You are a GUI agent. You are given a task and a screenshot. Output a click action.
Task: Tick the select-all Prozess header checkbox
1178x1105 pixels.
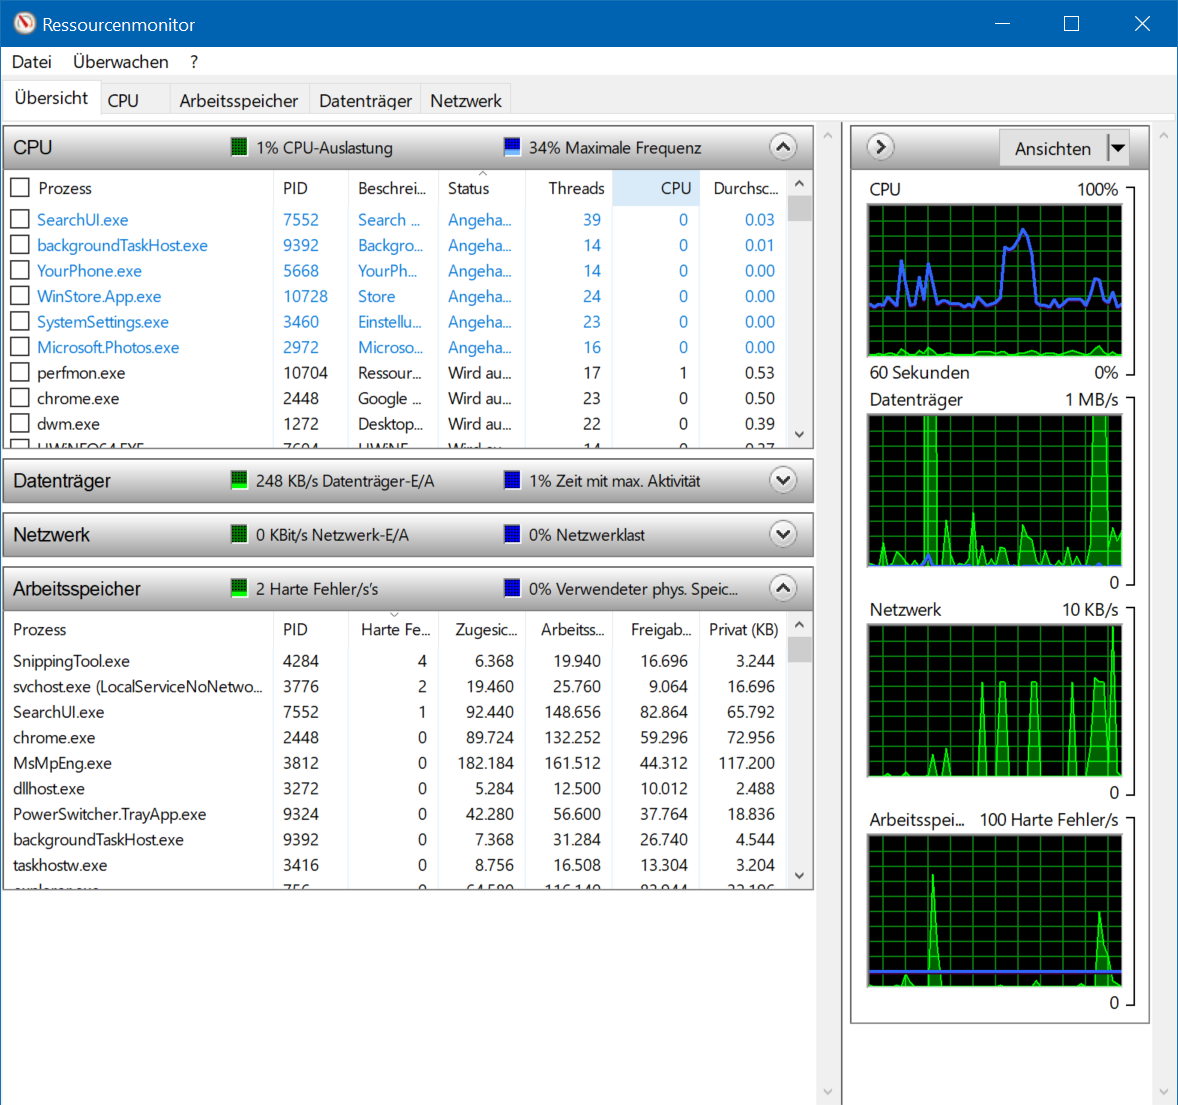point(20,188)
